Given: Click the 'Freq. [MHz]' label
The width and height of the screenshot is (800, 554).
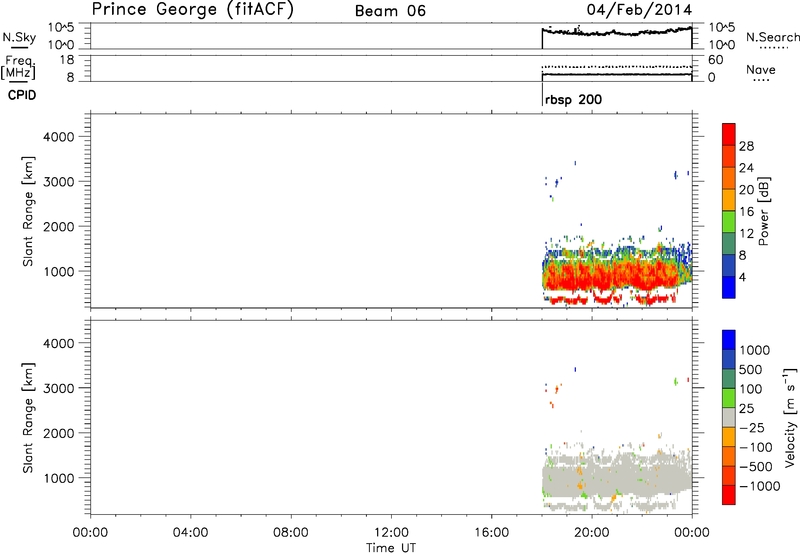Looking at the screenshot, I should (x=19, y=67).
